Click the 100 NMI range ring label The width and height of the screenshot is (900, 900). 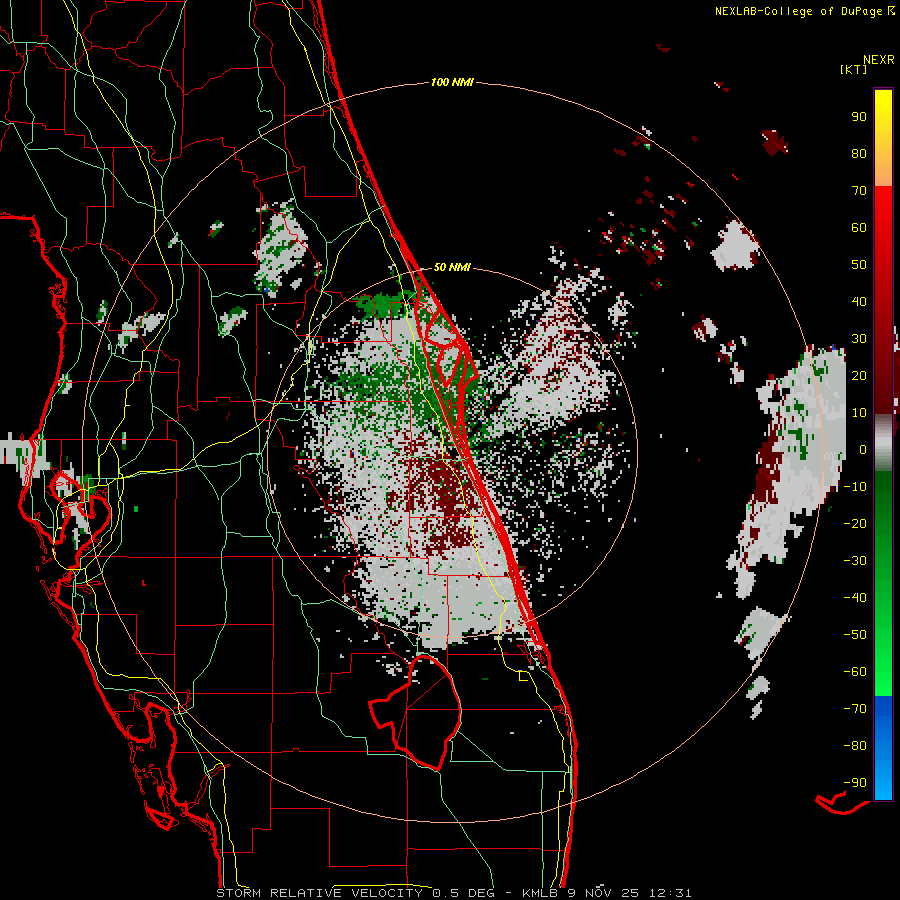click(452, 83)
